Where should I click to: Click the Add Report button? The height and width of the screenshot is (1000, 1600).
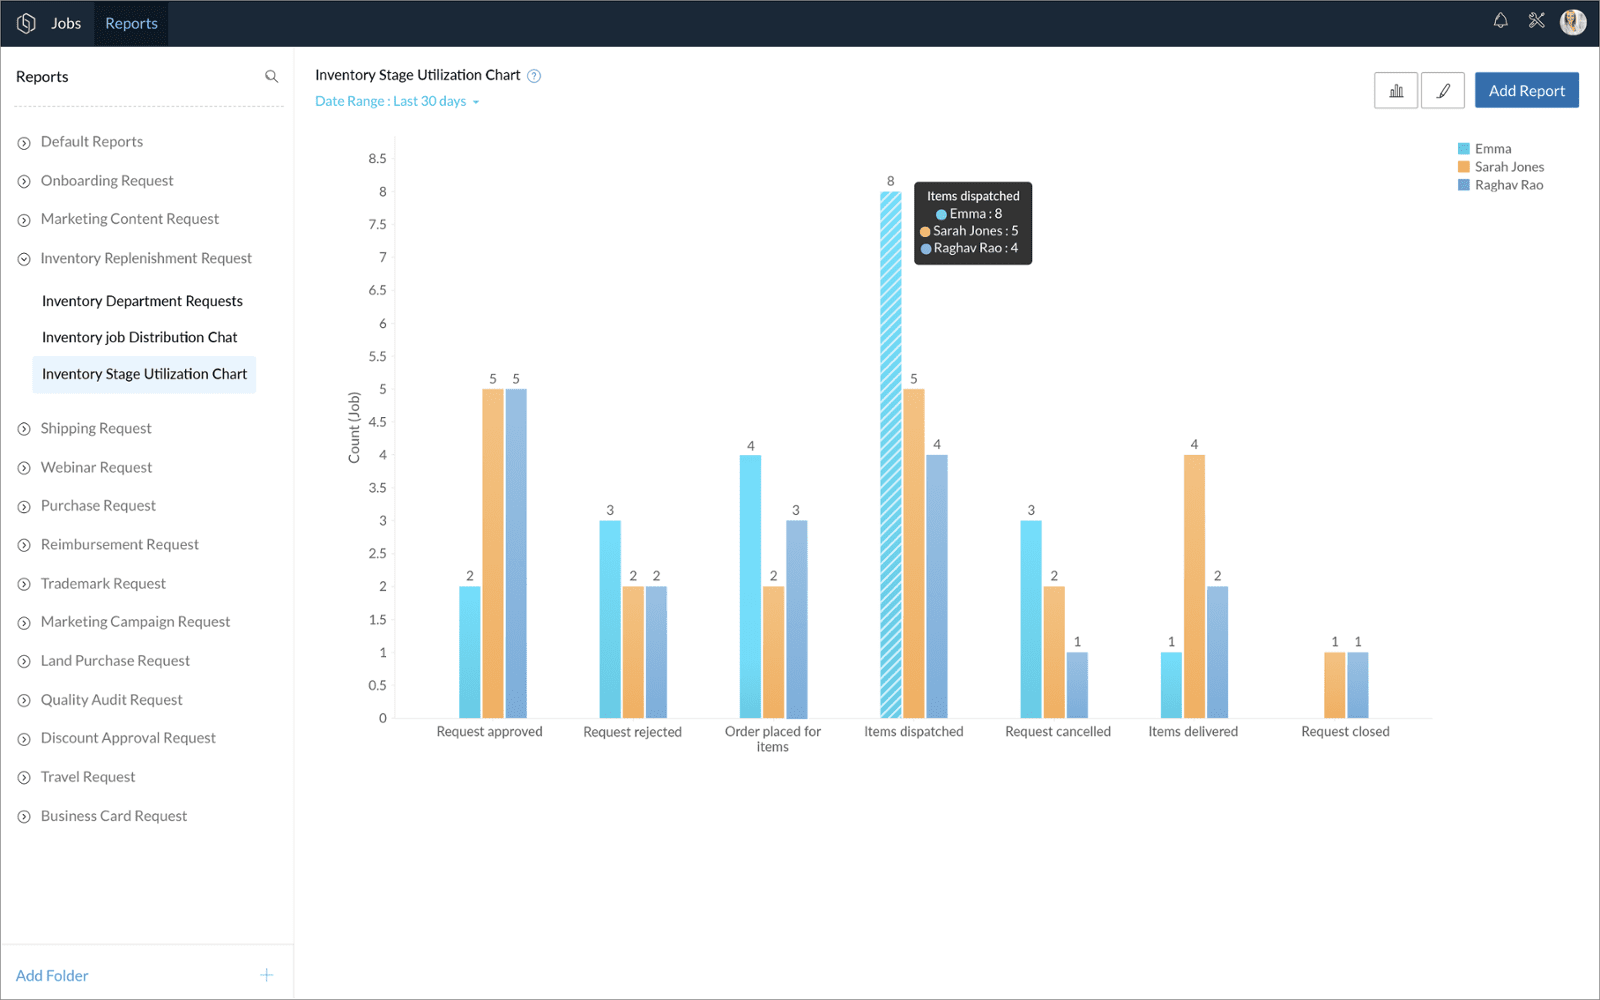click(x=1526, y=91)
